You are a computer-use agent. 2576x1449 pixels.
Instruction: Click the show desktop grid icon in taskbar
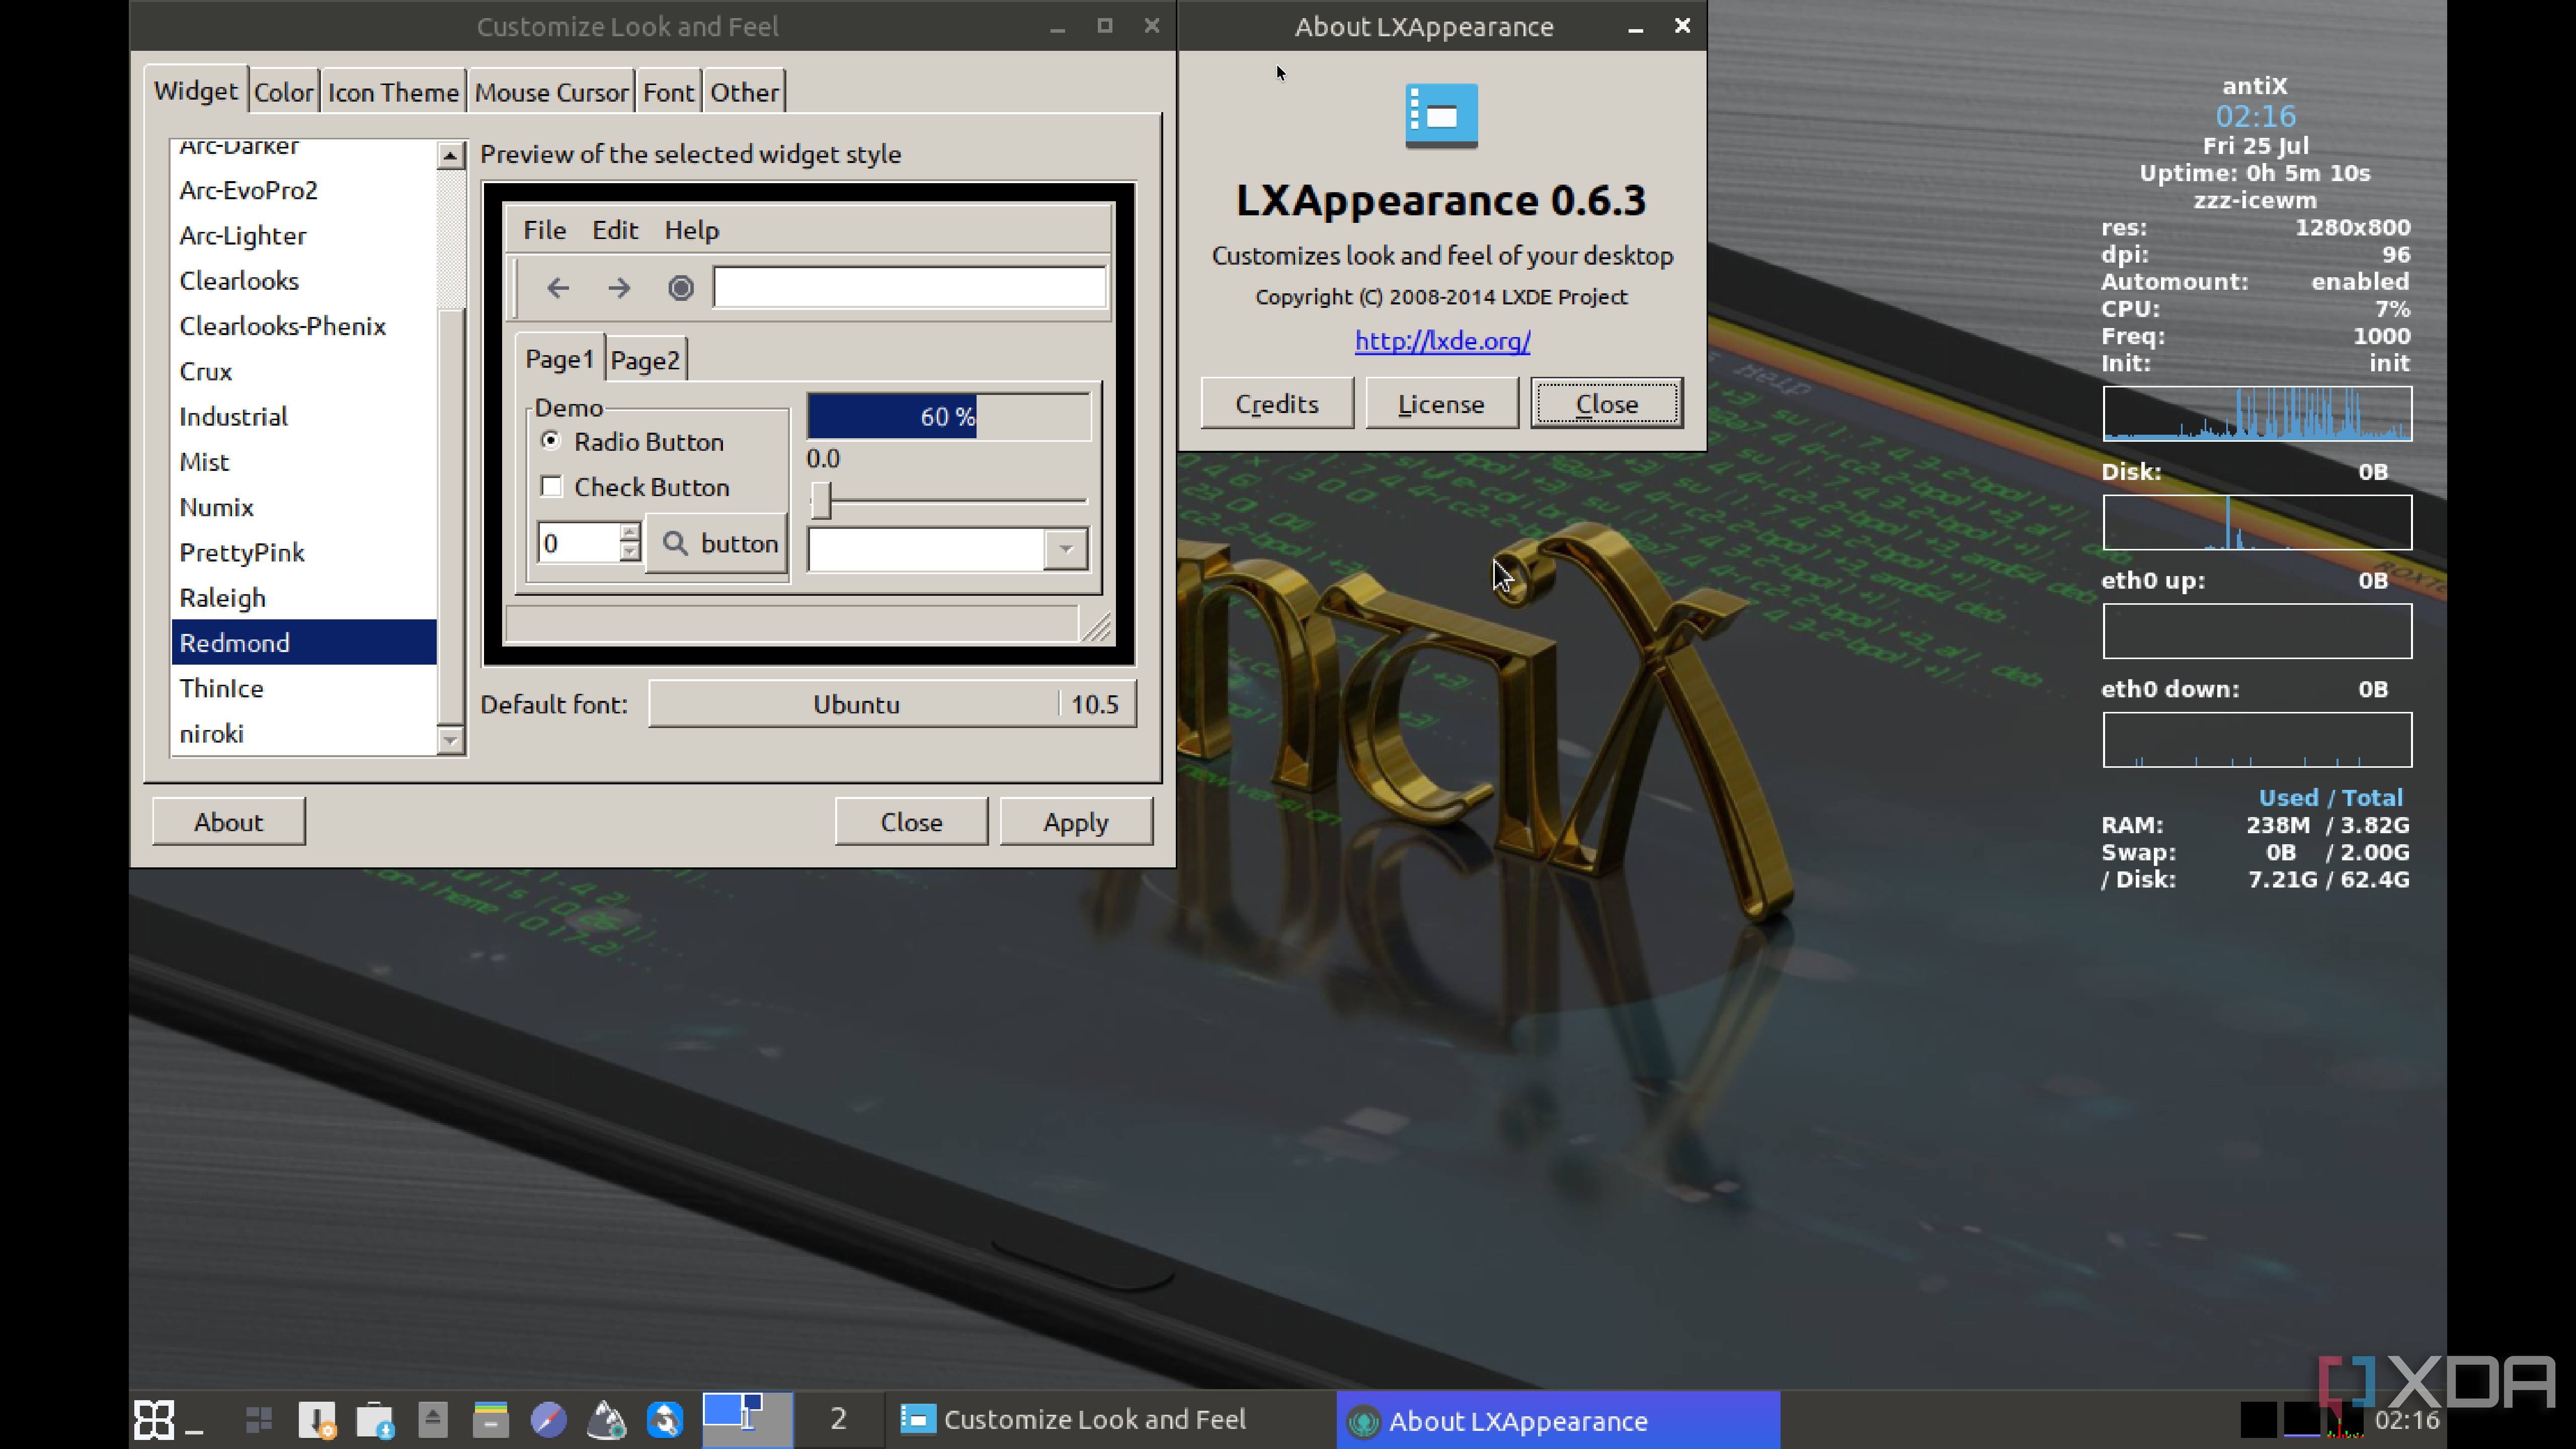point(259,1419)
